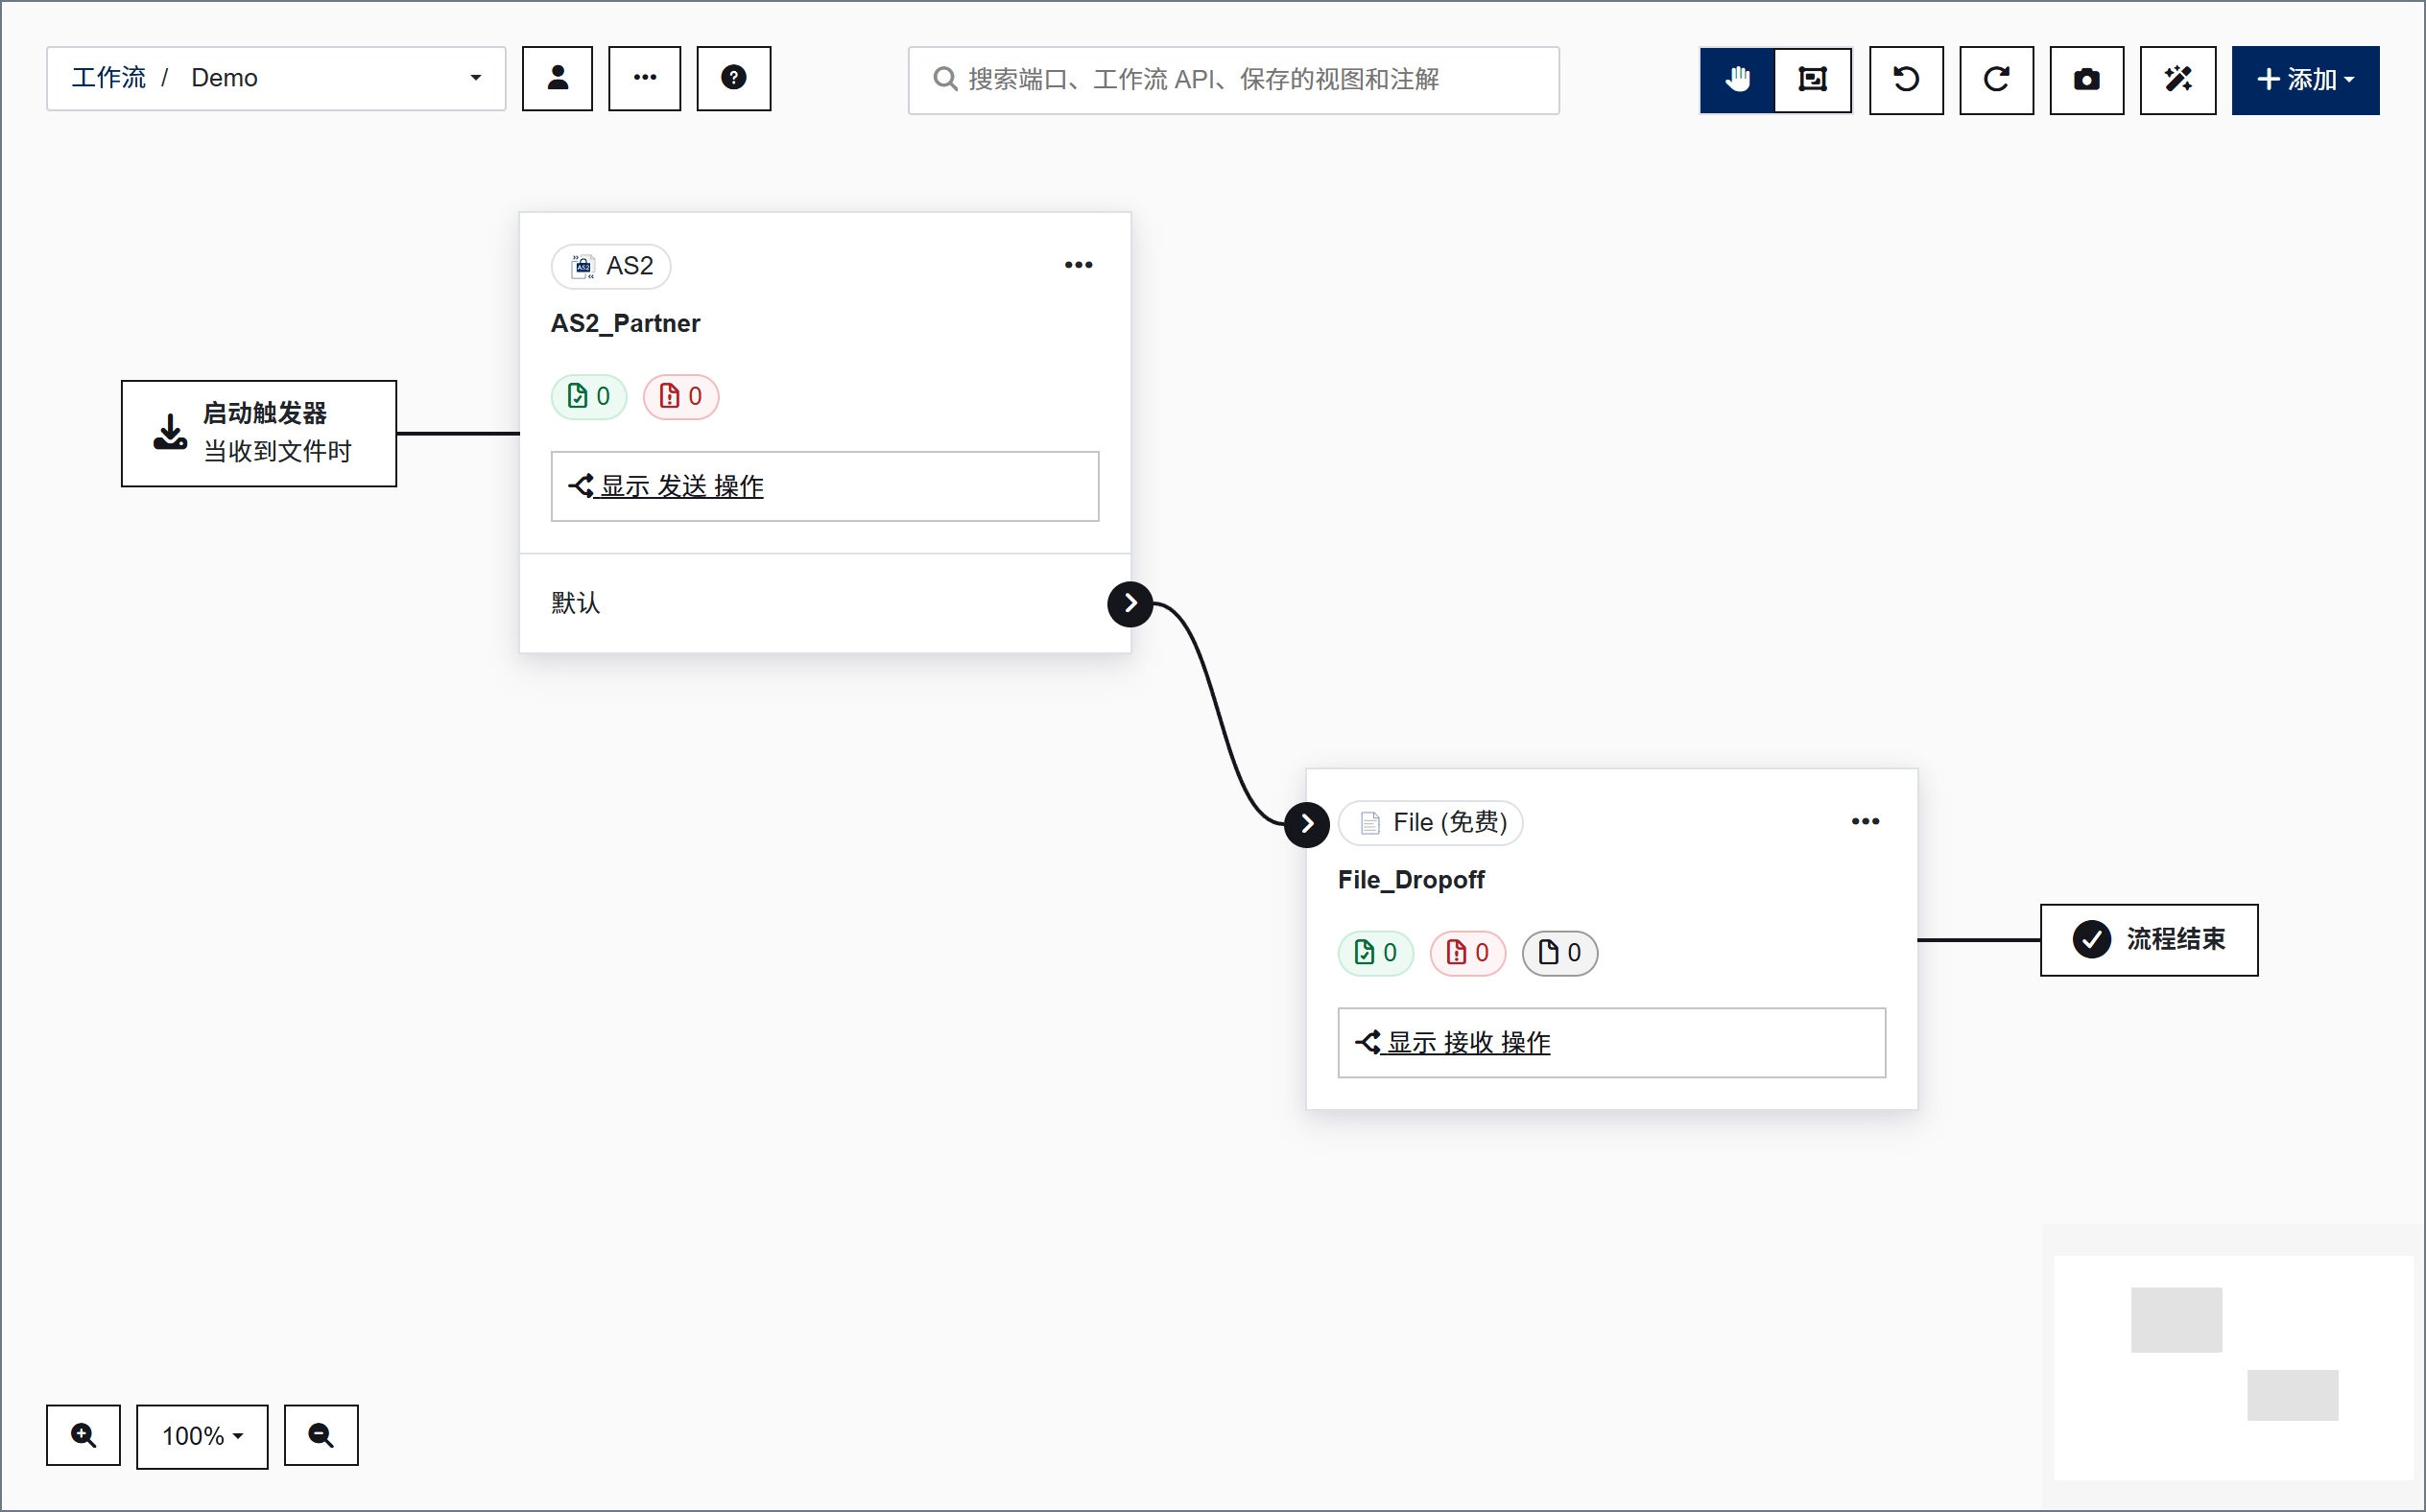This screenshot has width=2426, height=1512.
Task: Click the AS2 connector type badge
Action: [x=611, y=266]
